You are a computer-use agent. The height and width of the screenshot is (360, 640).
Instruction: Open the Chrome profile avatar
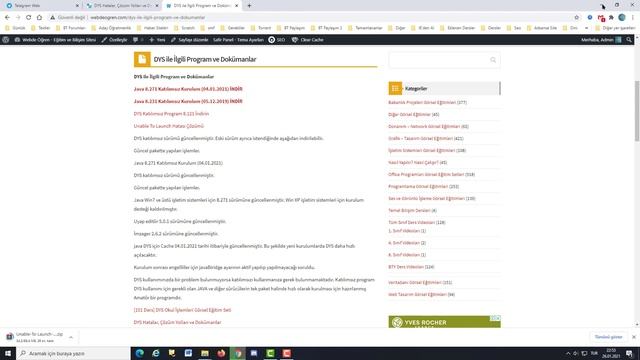[x=622, y=18]
